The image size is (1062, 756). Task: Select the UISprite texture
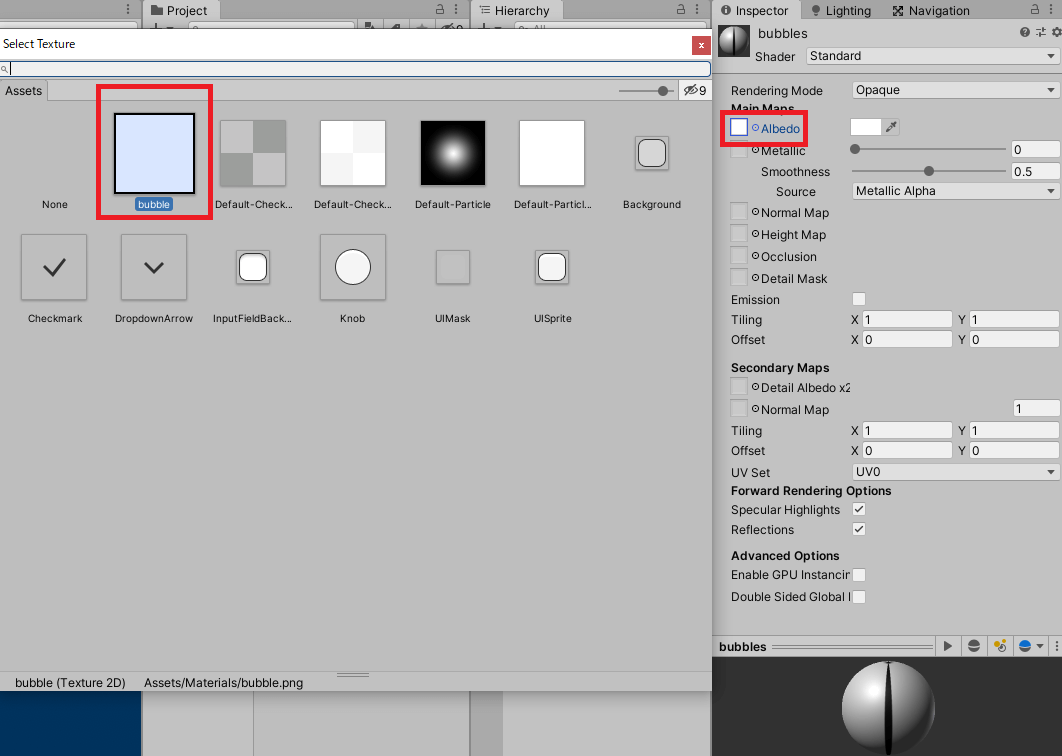552,267
